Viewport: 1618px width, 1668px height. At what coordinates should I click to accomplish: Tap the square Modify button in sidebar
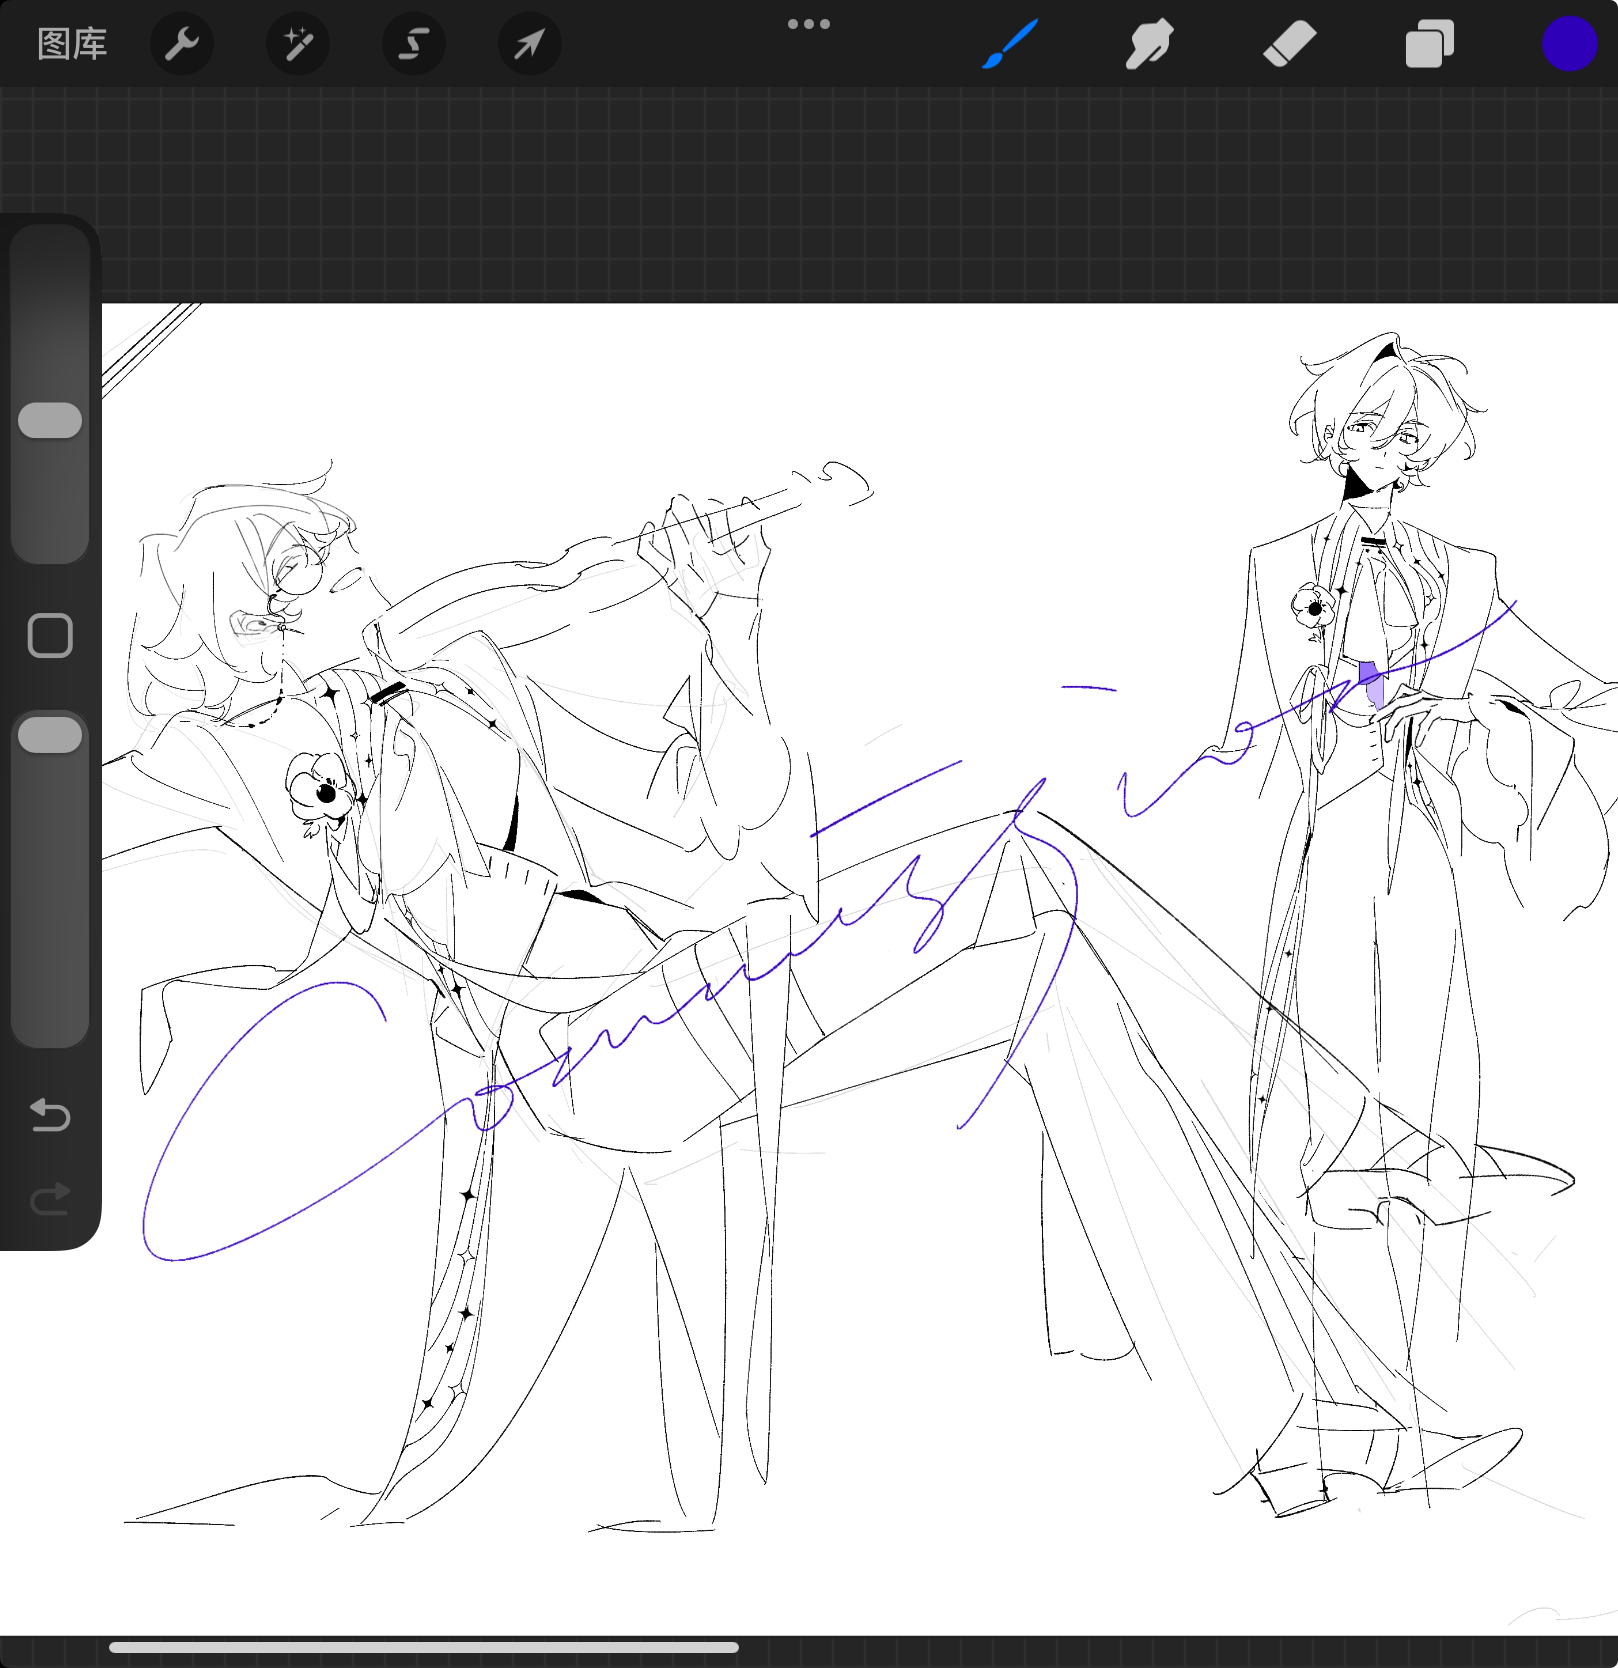(x=50, y=636)
